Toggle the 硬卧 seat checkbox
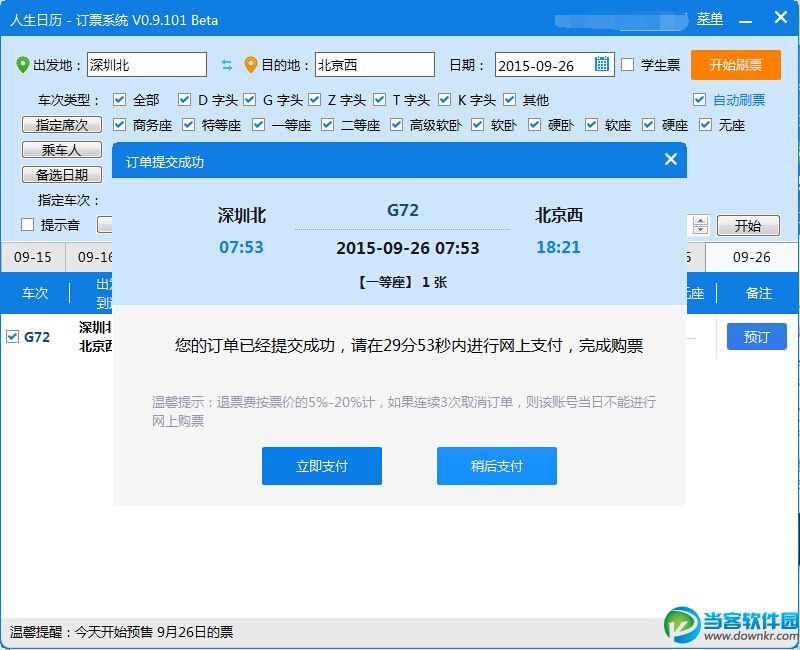 534,124
